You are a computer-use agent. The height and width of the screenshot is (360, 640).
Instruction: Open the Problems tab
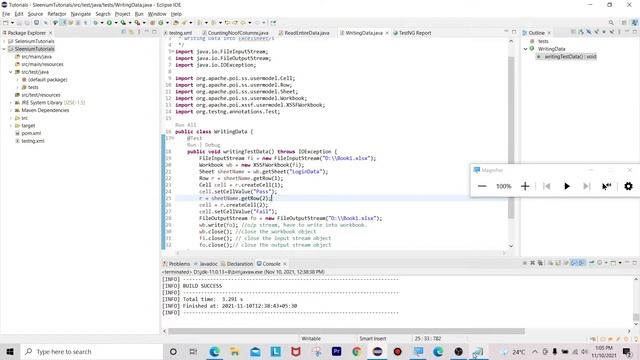point(176,264)
